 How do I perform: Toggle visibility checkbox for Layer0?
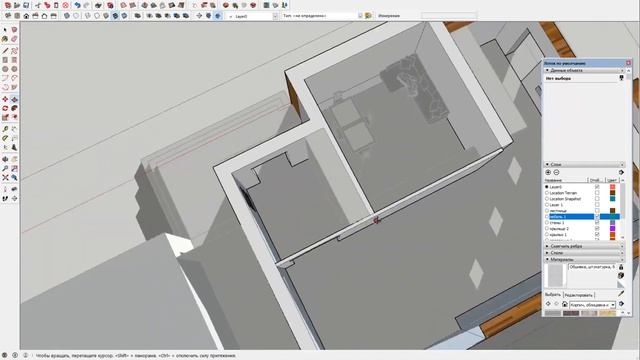597,187
